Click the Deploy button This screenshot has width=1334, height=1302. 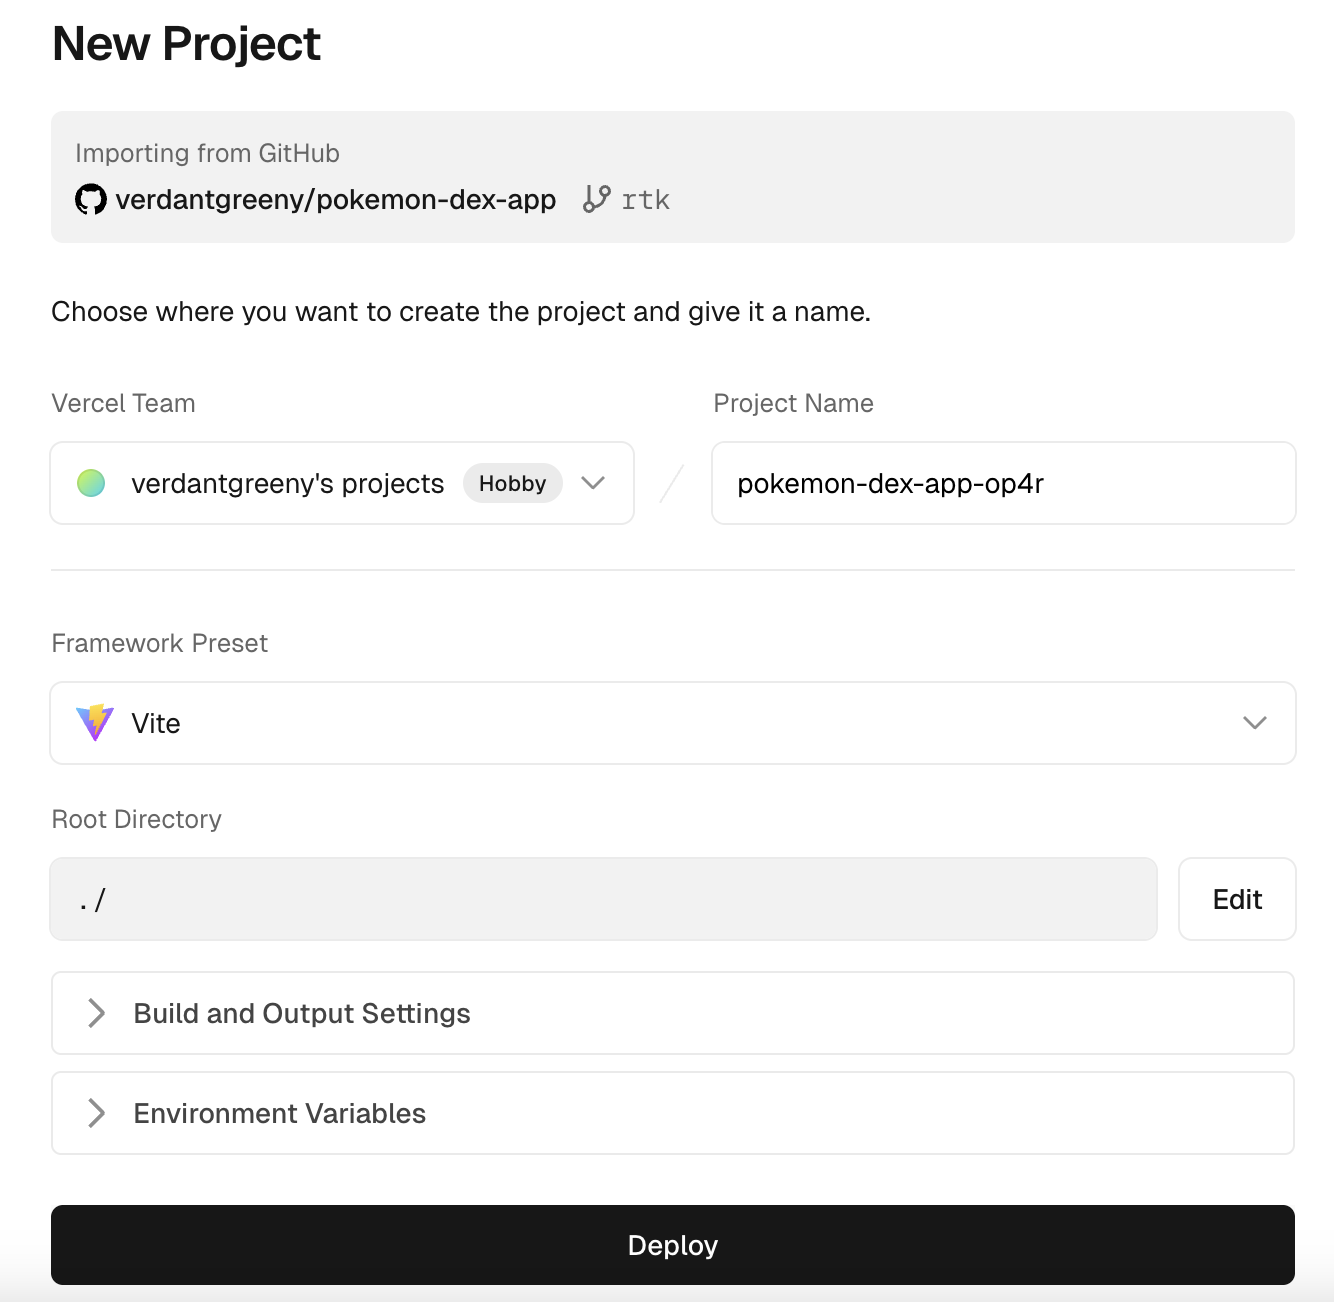(672, 1245)
